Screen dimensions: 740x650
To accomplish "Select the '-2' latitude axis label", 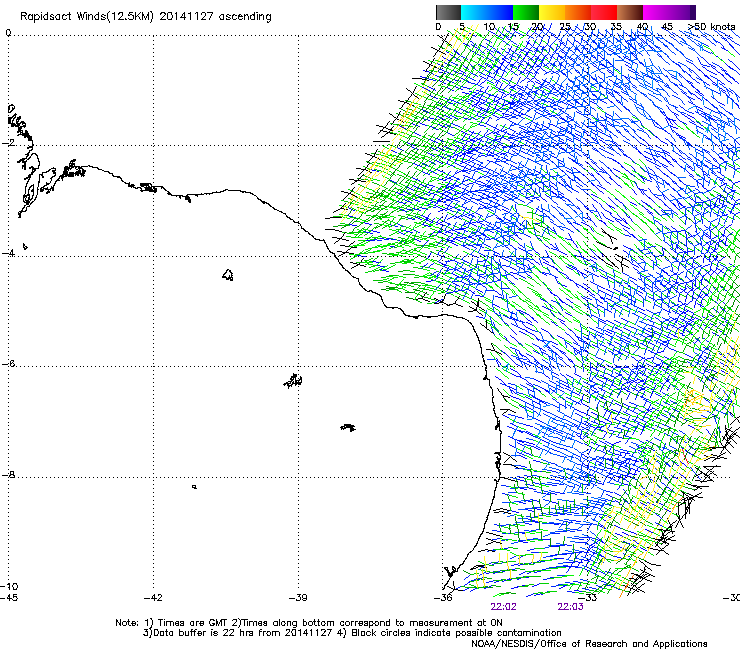I will click(8, 143).
